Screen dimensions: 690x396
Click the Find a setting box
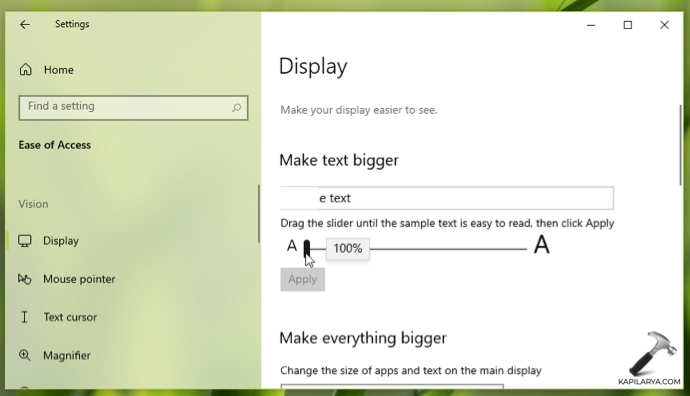pos(133,108)
